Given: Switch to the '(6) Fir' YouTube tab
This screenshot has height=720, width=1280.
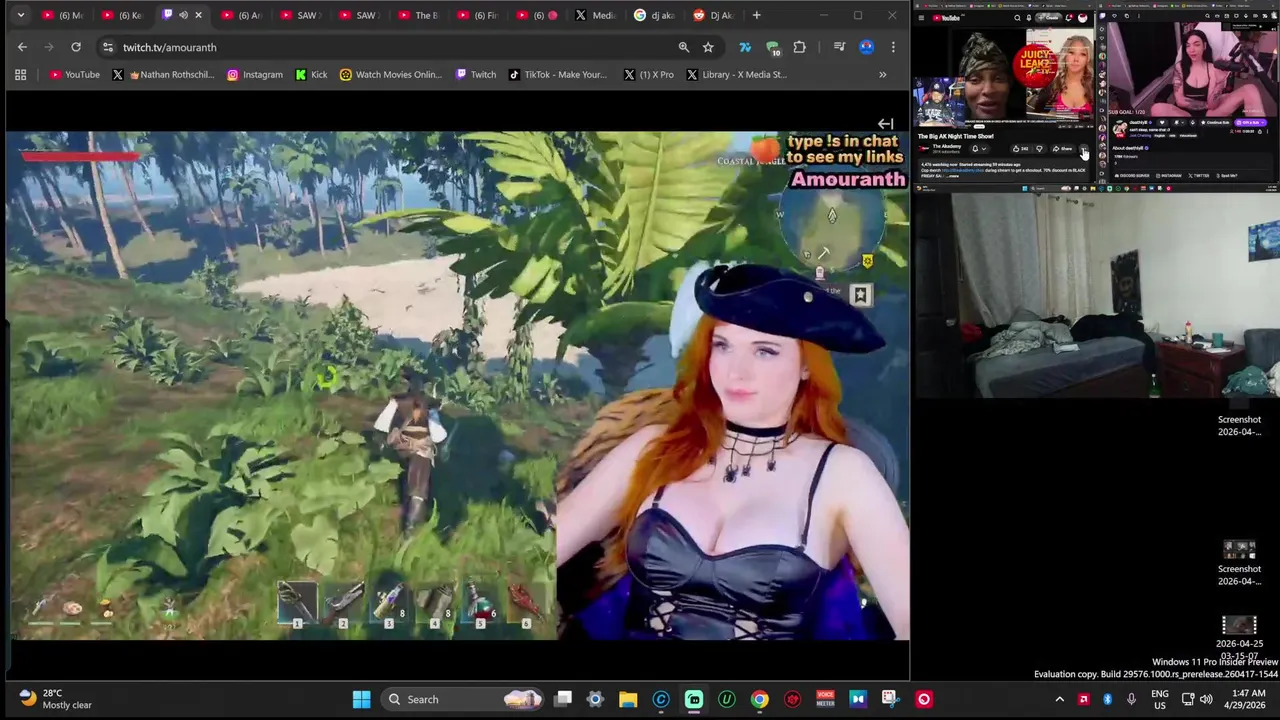Looking at the screenshot, I should click(477, 15).
